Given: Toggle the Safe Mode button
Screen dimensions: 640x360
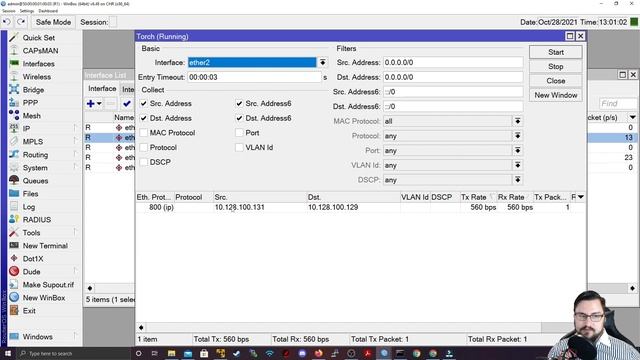Looking at the screenshot, I should coord(53,22).
